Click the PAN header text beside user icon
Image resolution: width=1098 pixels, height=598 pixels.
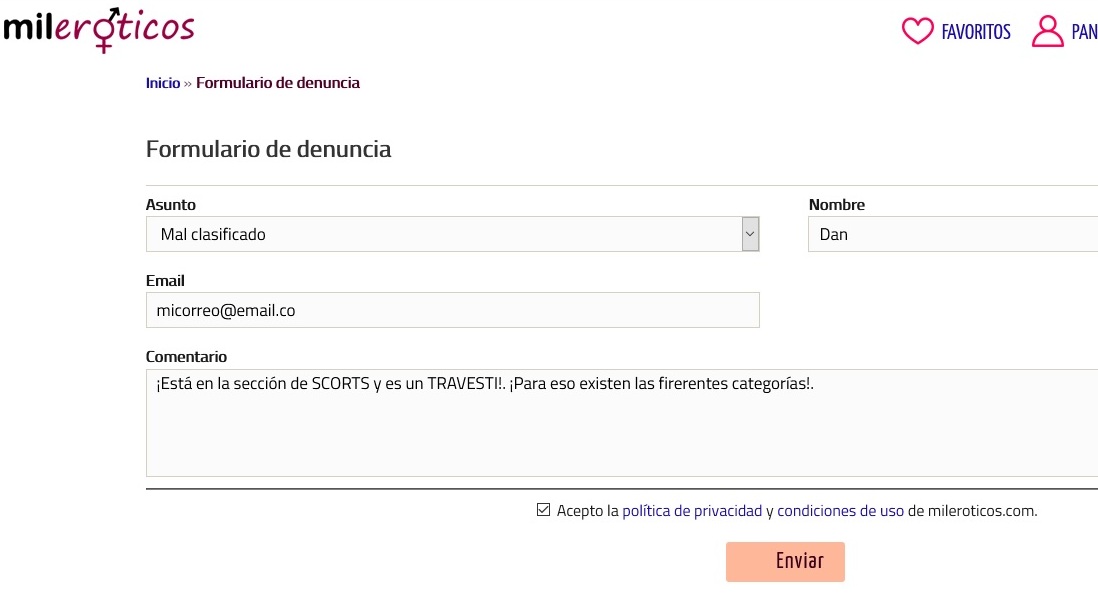click(1084, 32)
